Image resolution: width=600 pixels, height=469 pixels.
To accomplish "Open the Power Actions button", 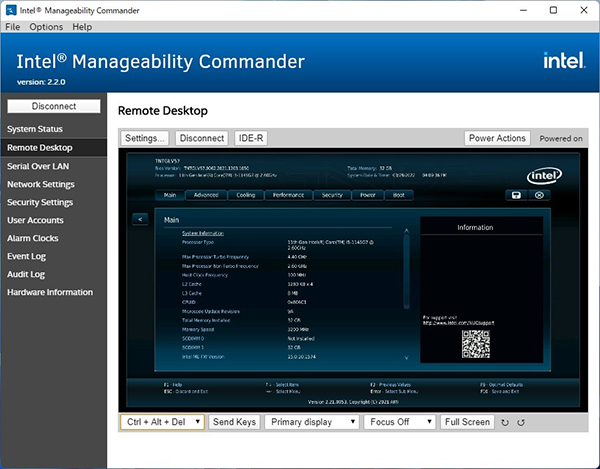I will pyautogui.click(x=497, y=138).
